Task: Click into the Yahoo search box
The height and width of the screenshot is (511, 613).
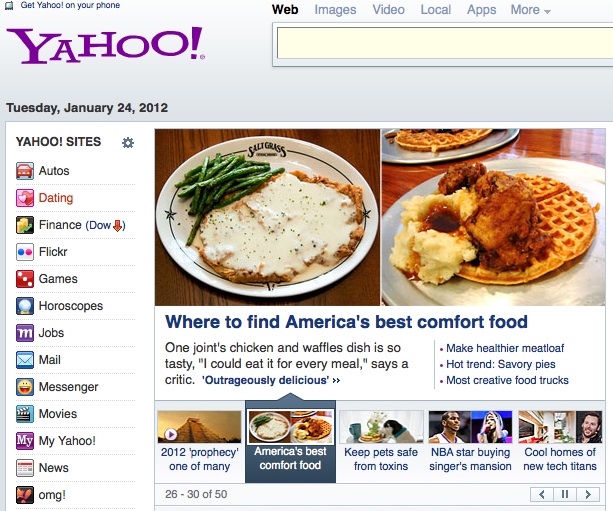Action: [x=445, y=43]
